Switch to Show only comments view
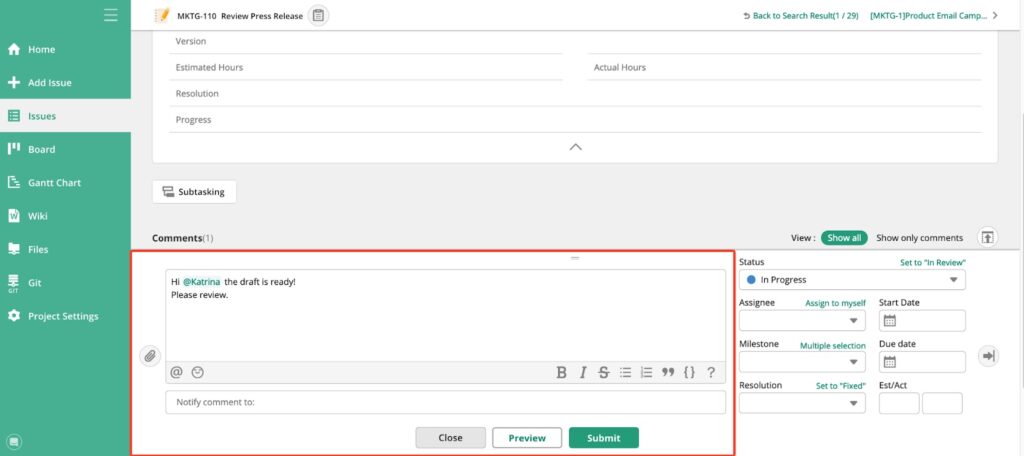This screenshot has height=456, width=1024. [x=920, y=238]
